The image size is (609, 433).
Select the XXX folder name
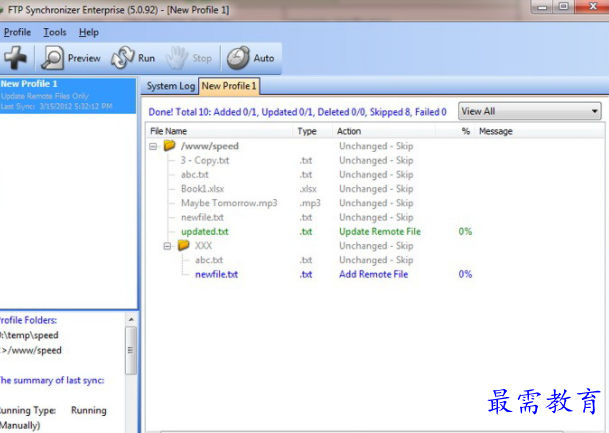click(x=203, y=246)
